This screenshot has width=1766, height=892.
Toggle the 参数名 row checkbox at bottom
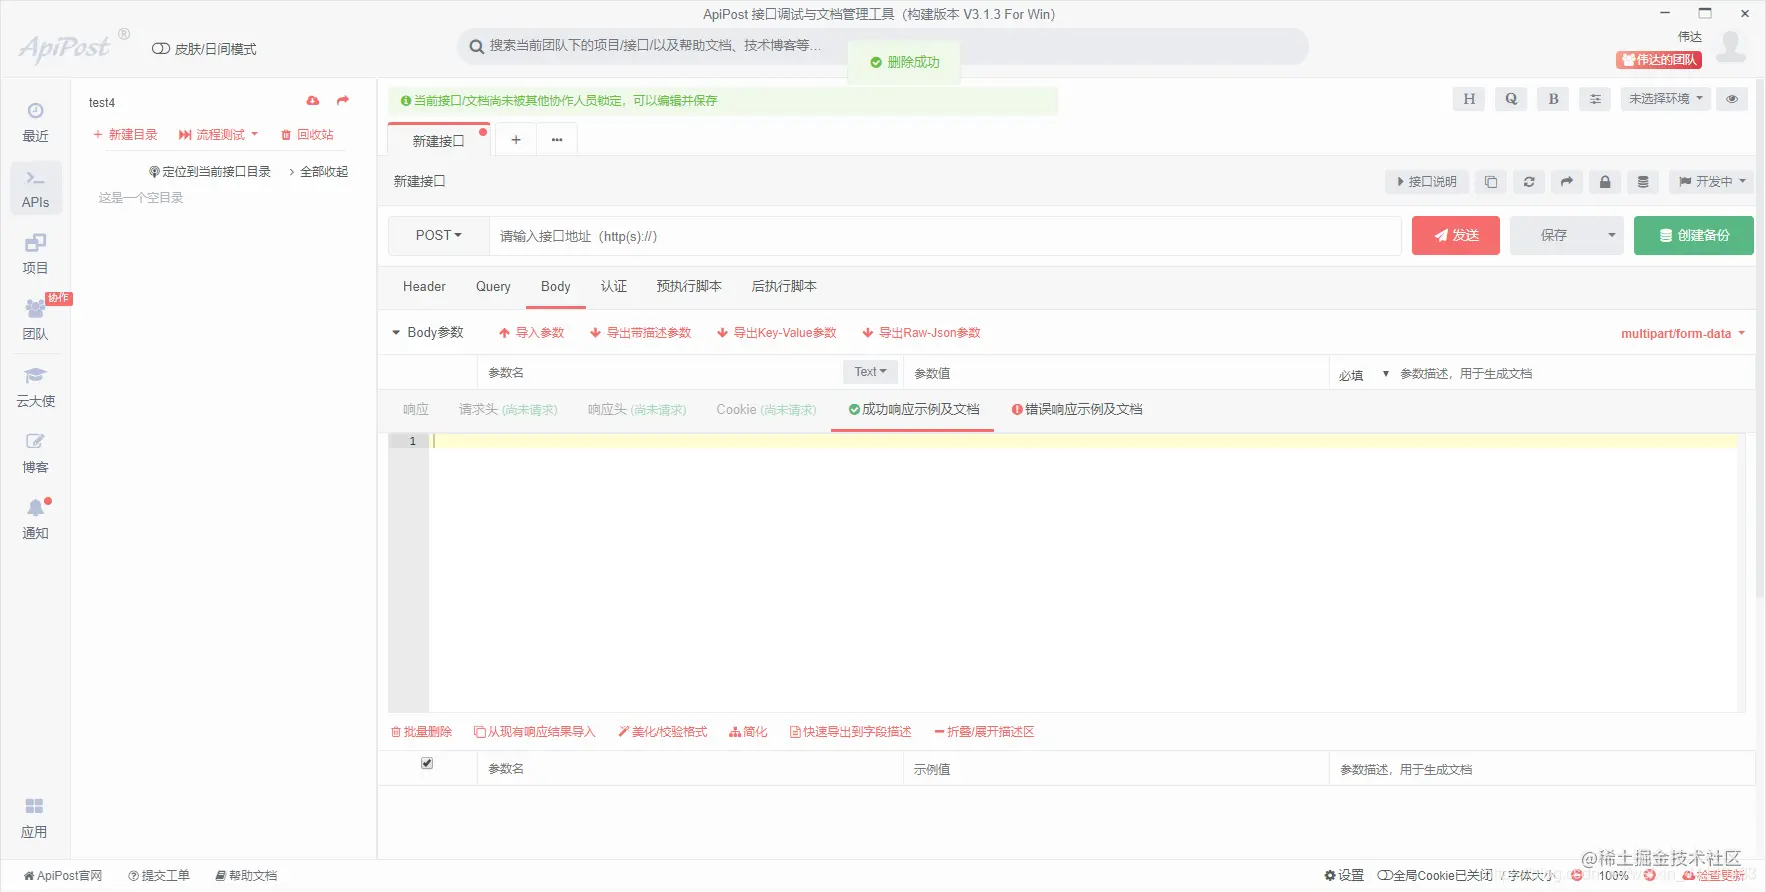click(427, 763)
